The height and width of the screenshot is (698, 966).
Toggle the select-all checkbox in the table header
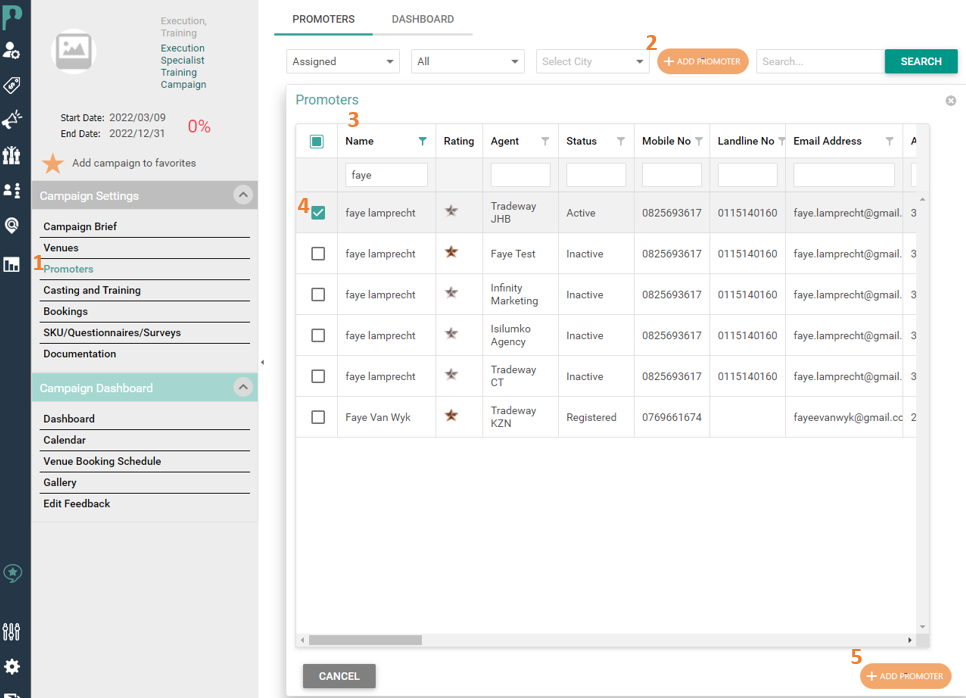click(x=316, y=140)
